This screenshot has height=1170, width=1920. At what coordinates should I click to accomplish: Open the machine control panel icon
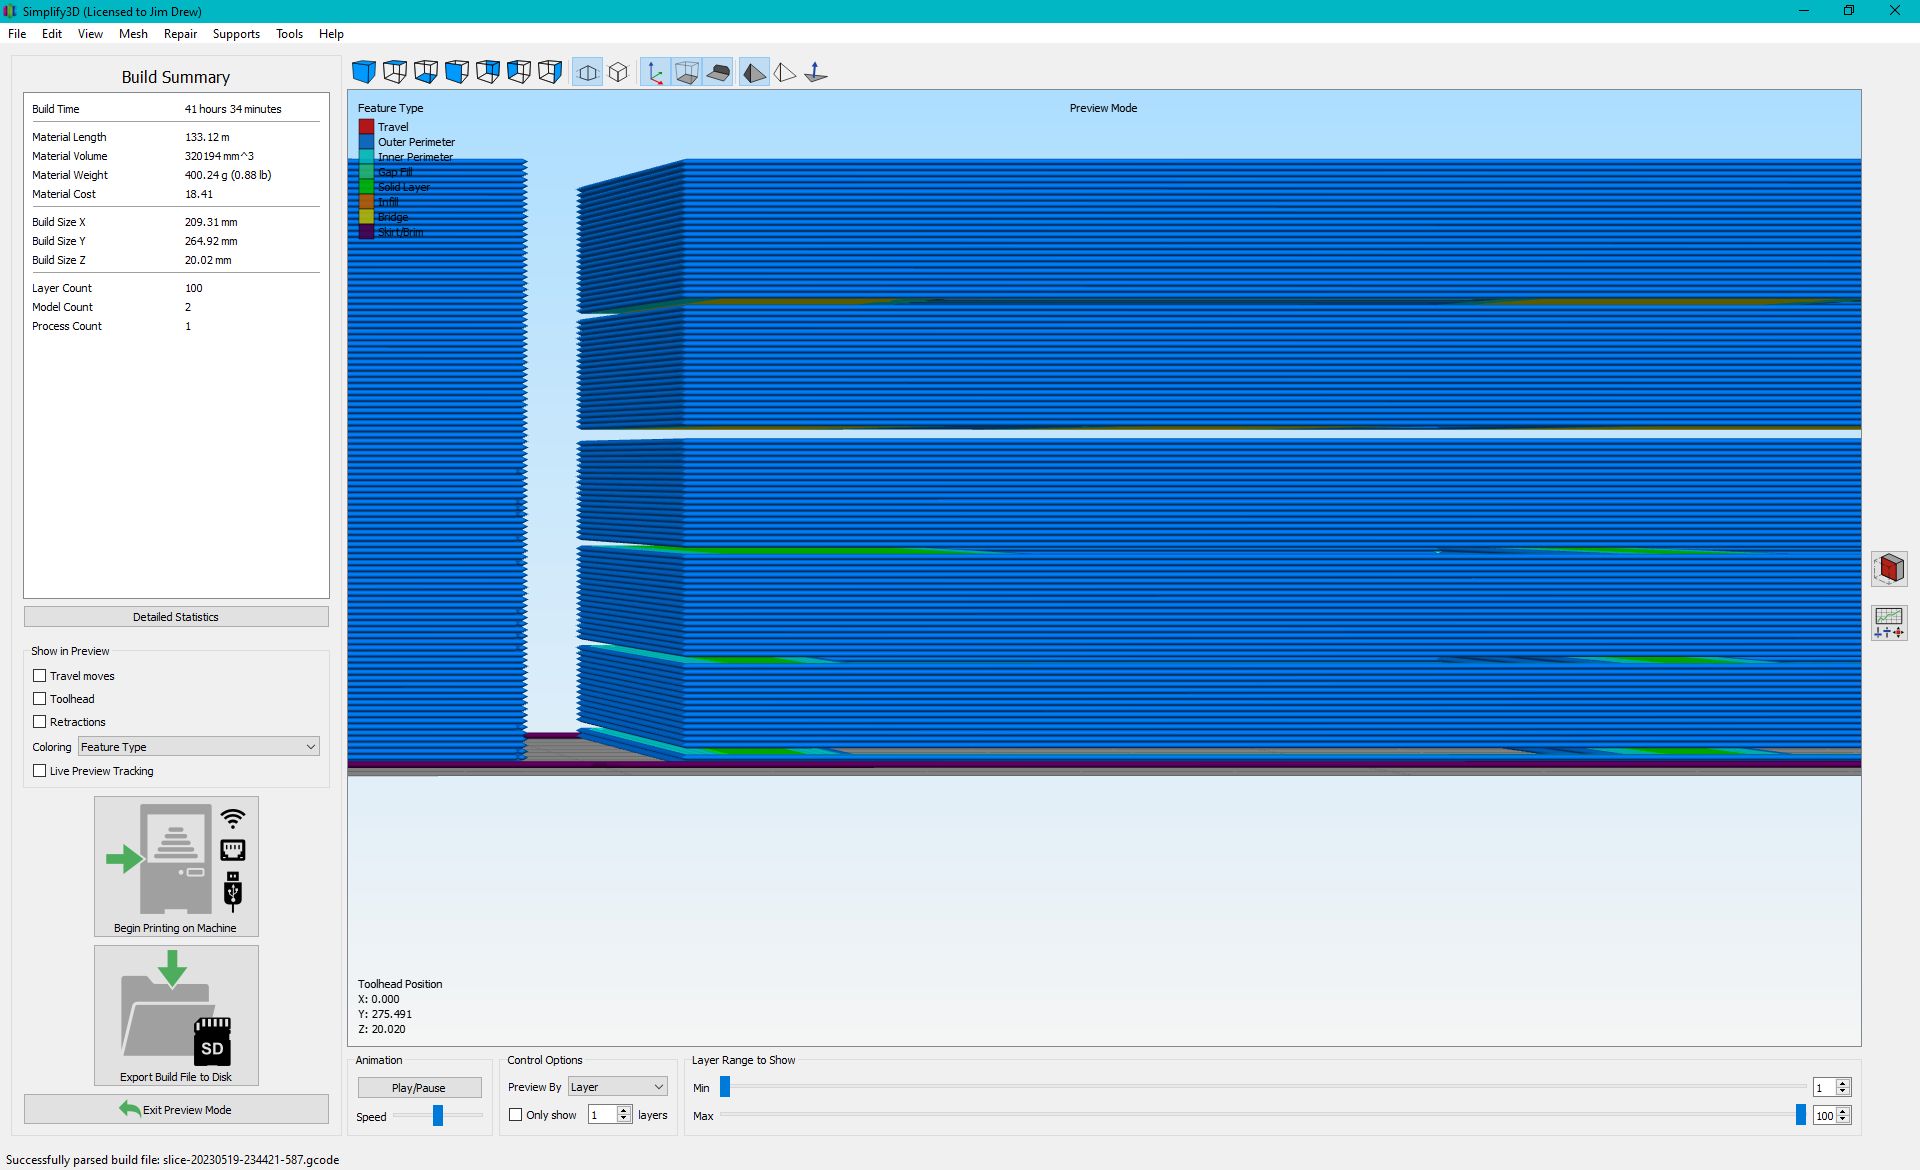tap(1889, 622)
